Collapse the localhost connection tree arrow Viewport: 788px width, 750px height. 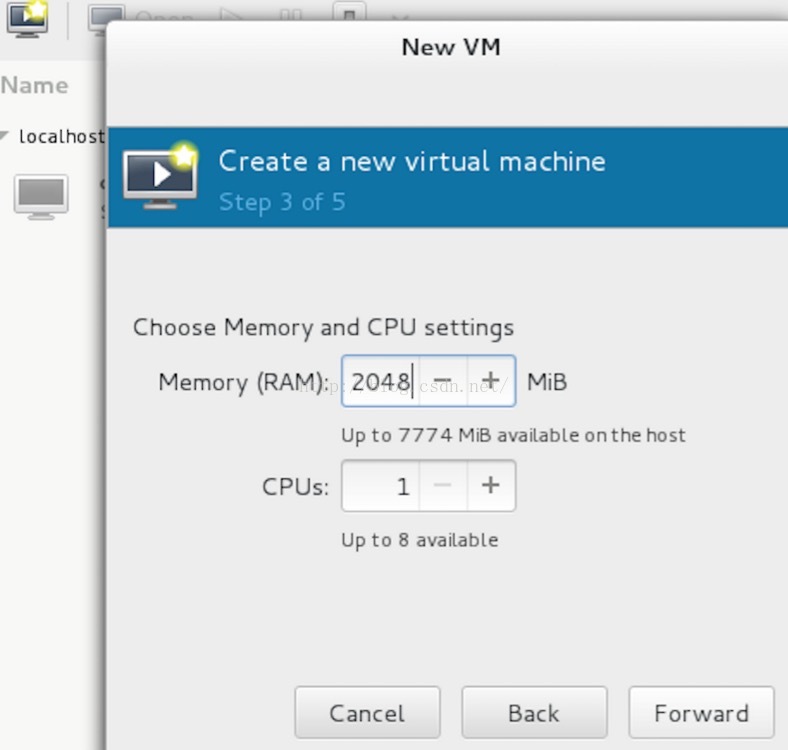pyautogui.click(x=5, y=135)
